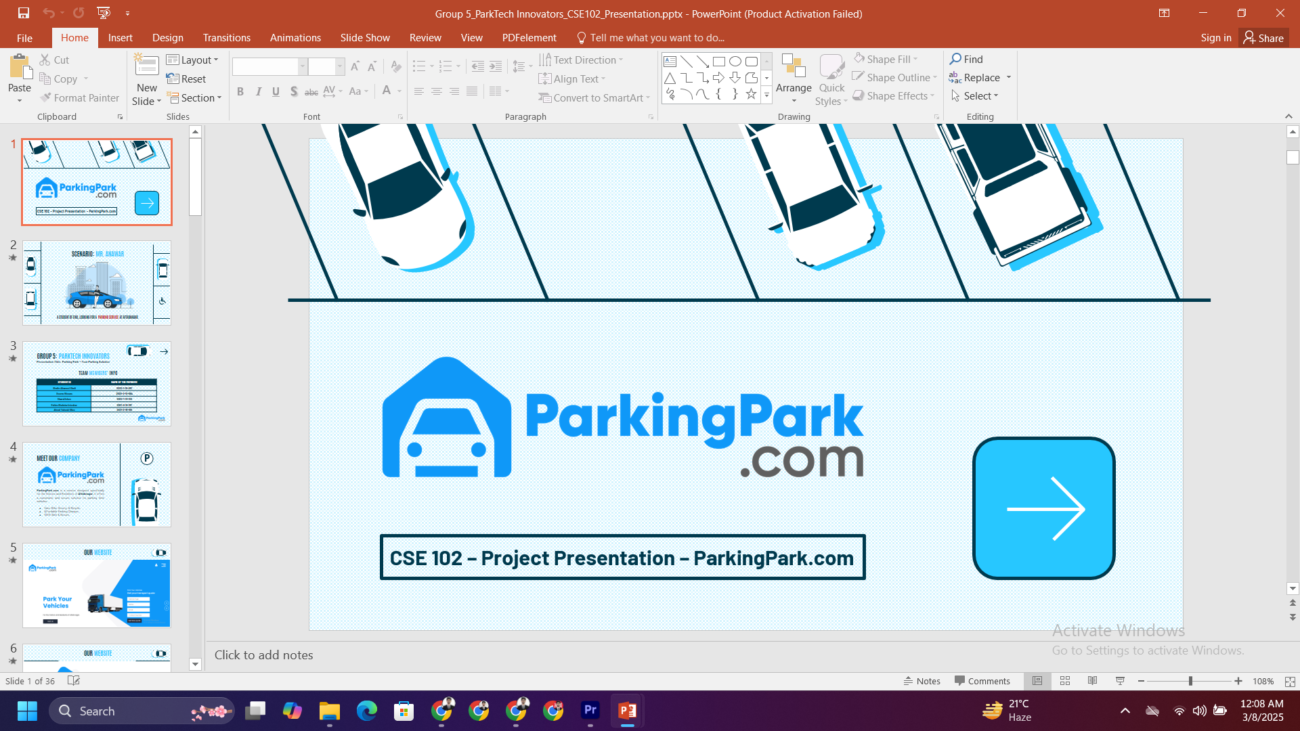Image resolution: width=1300 pixels, height=731 pixels.
Task: Select the right arrow shape
Action: click(719, 78)
